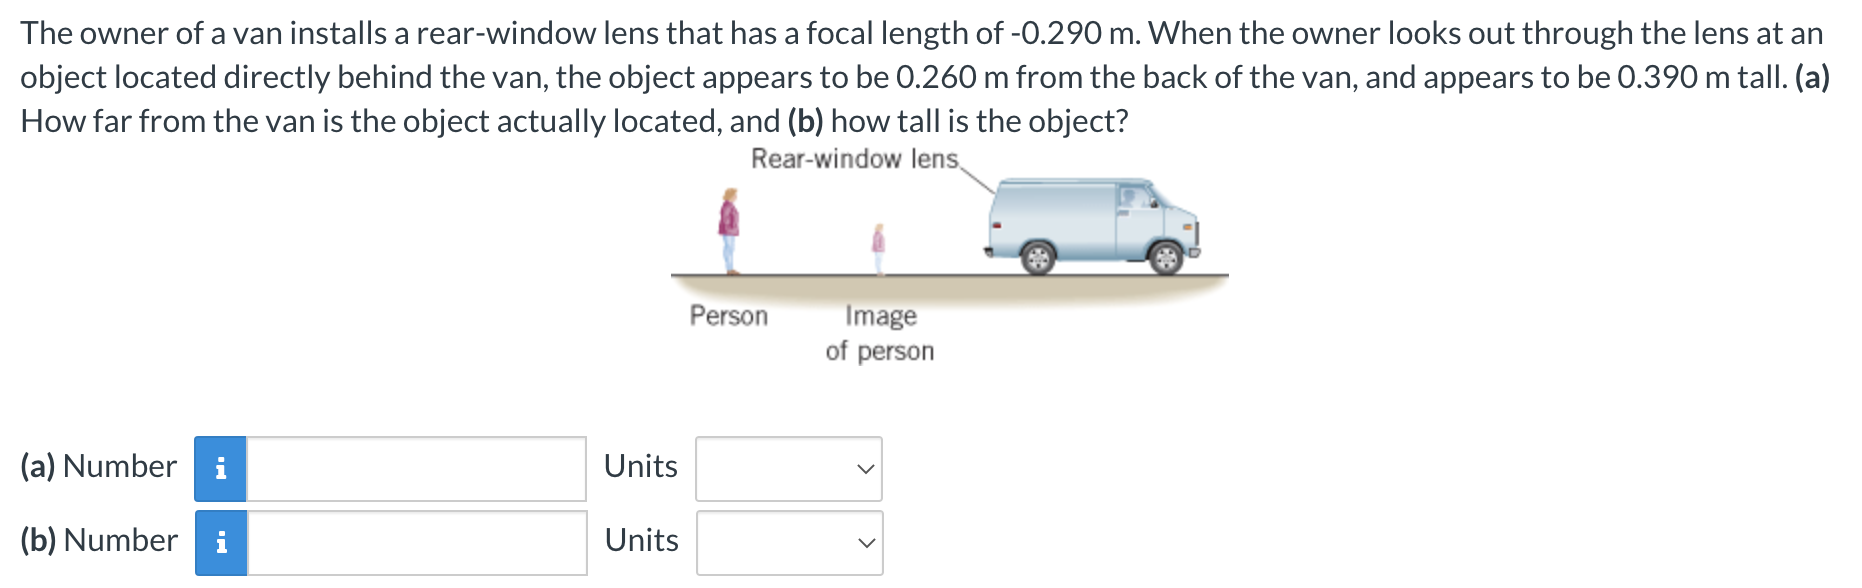Click the Person label below the diagram
1862x588 pixels.
point(728,317)
